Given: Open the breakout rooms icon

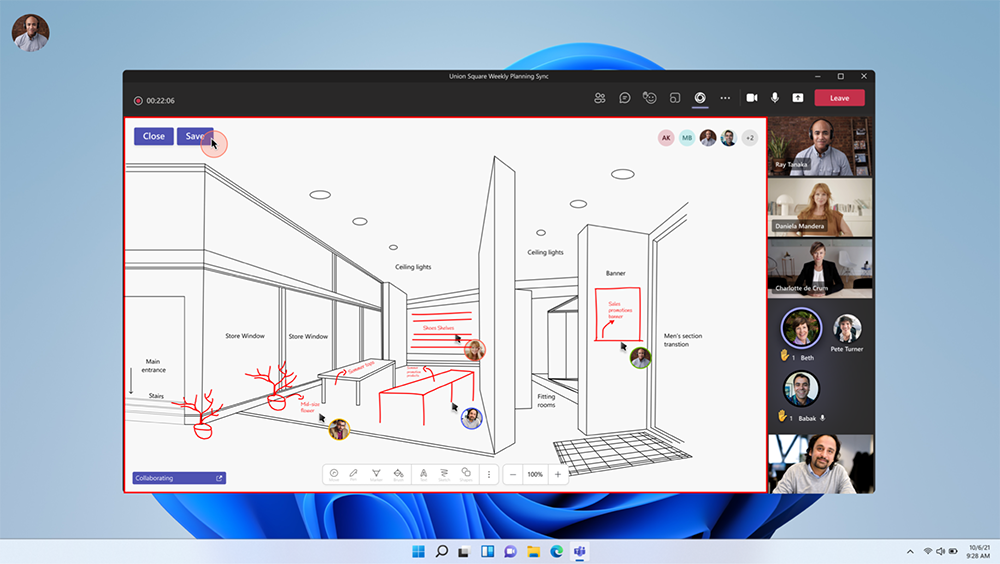Looking at the screenshot, I should coord(675,98).
